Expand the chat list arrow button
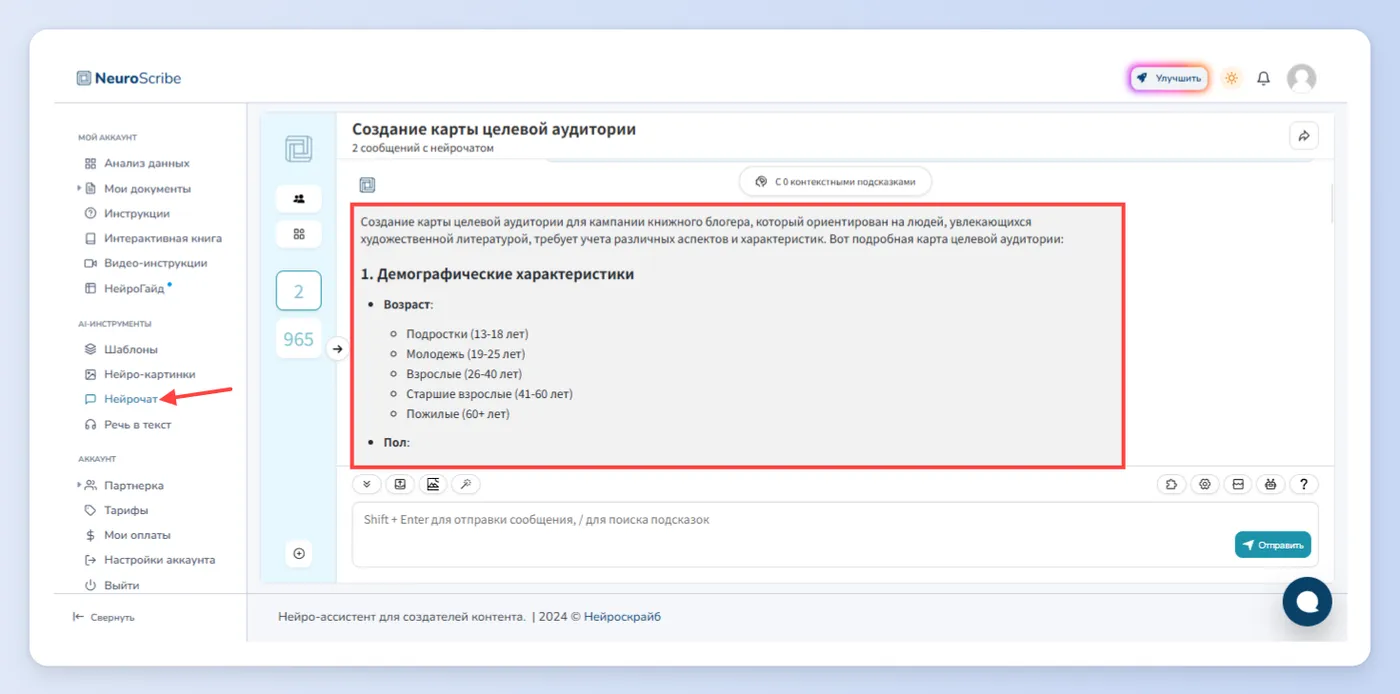 pos(338,349)
